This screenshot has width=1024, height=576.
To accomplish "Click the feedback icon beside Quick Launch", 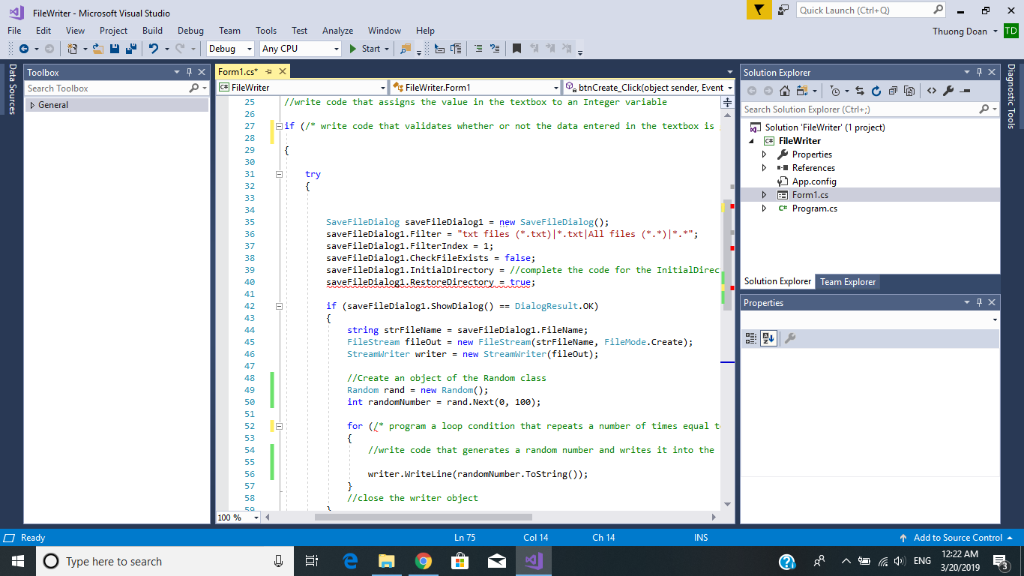I will (x=783, y=10).
